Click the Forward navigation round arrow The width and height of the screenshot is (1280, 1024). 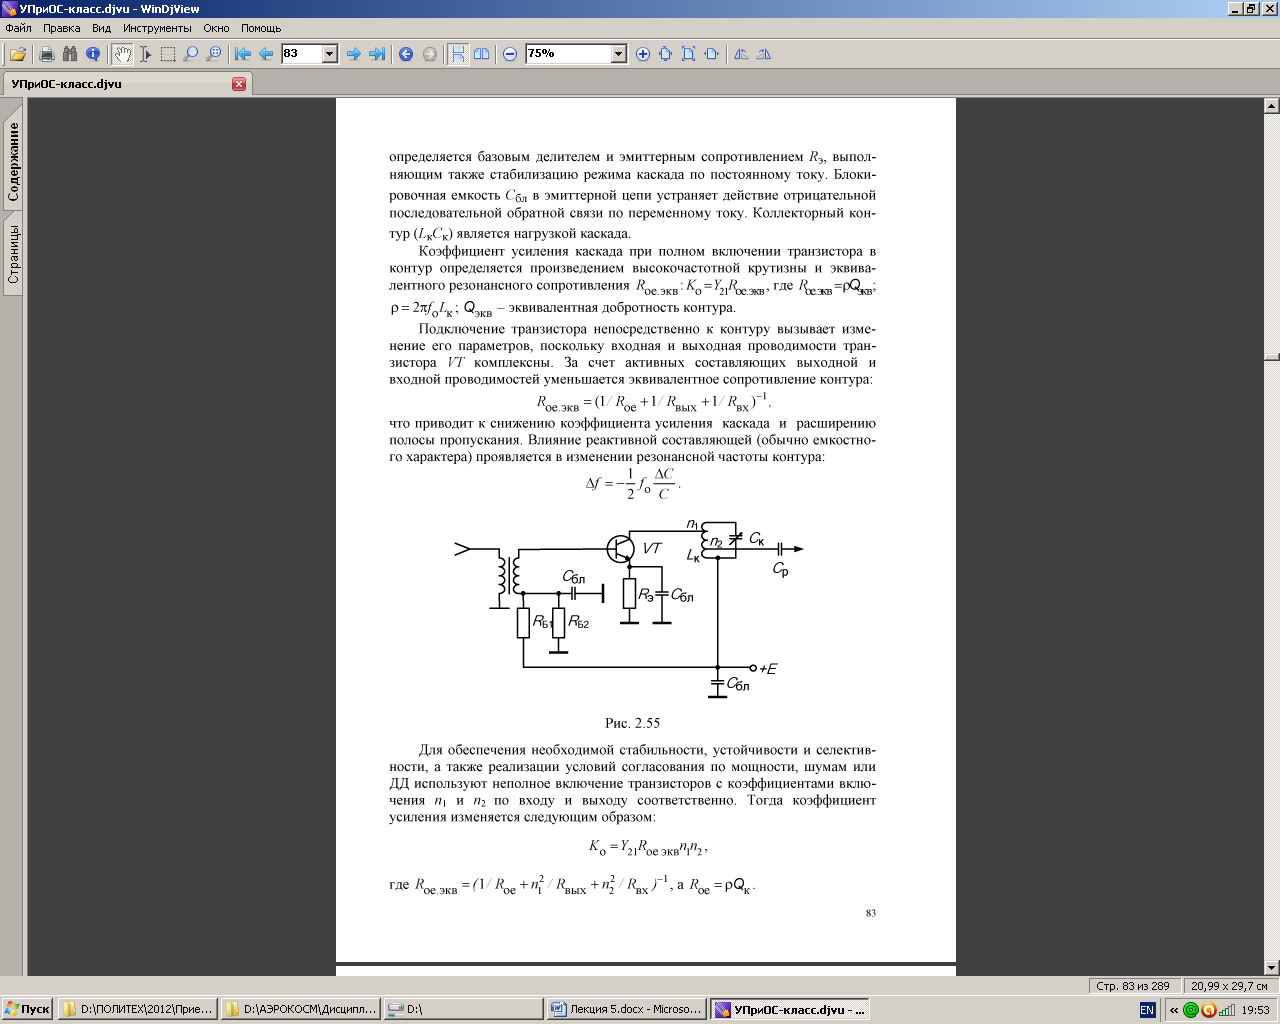pyautogui.click(x=430, y=54)
